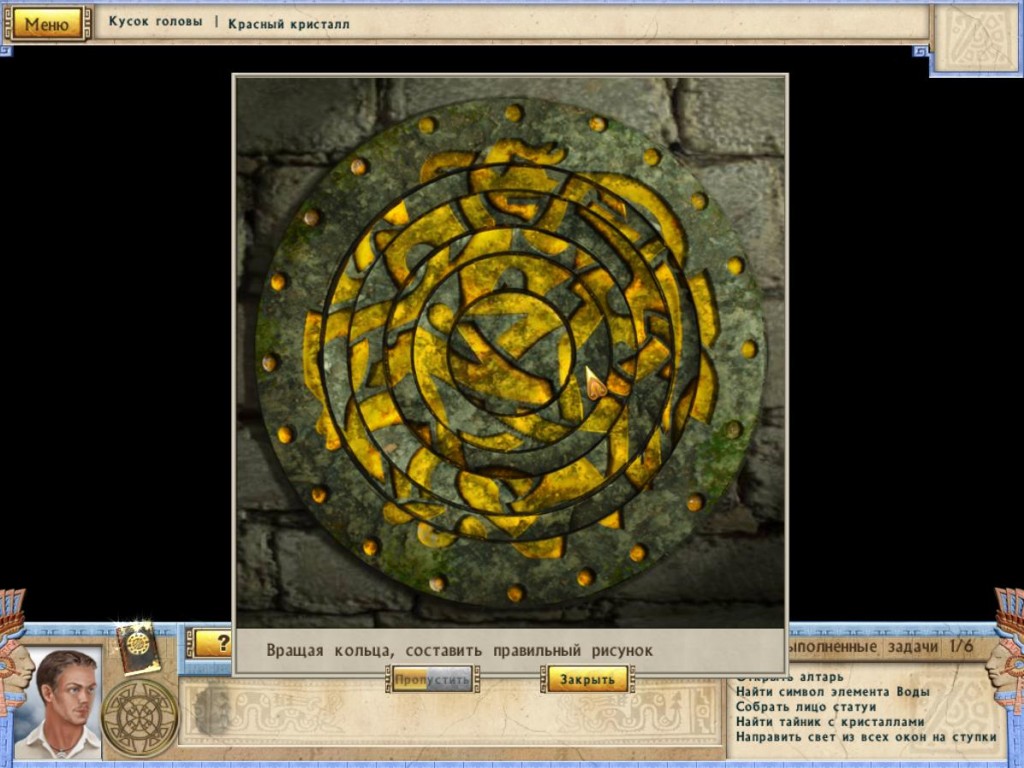The image size is (1024, 768).
Task: Click the Закрыть button to close puzzle
Action: click(x=586, y=679)
